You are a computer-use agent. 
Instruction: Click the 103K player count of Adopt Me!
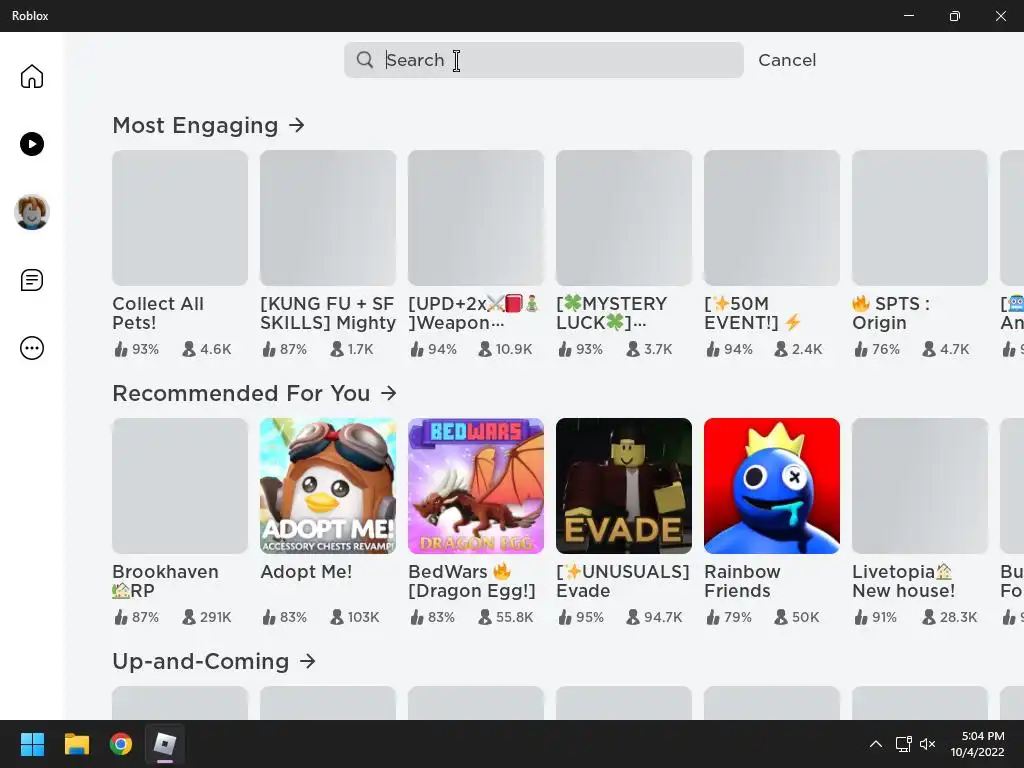(355, 617)
